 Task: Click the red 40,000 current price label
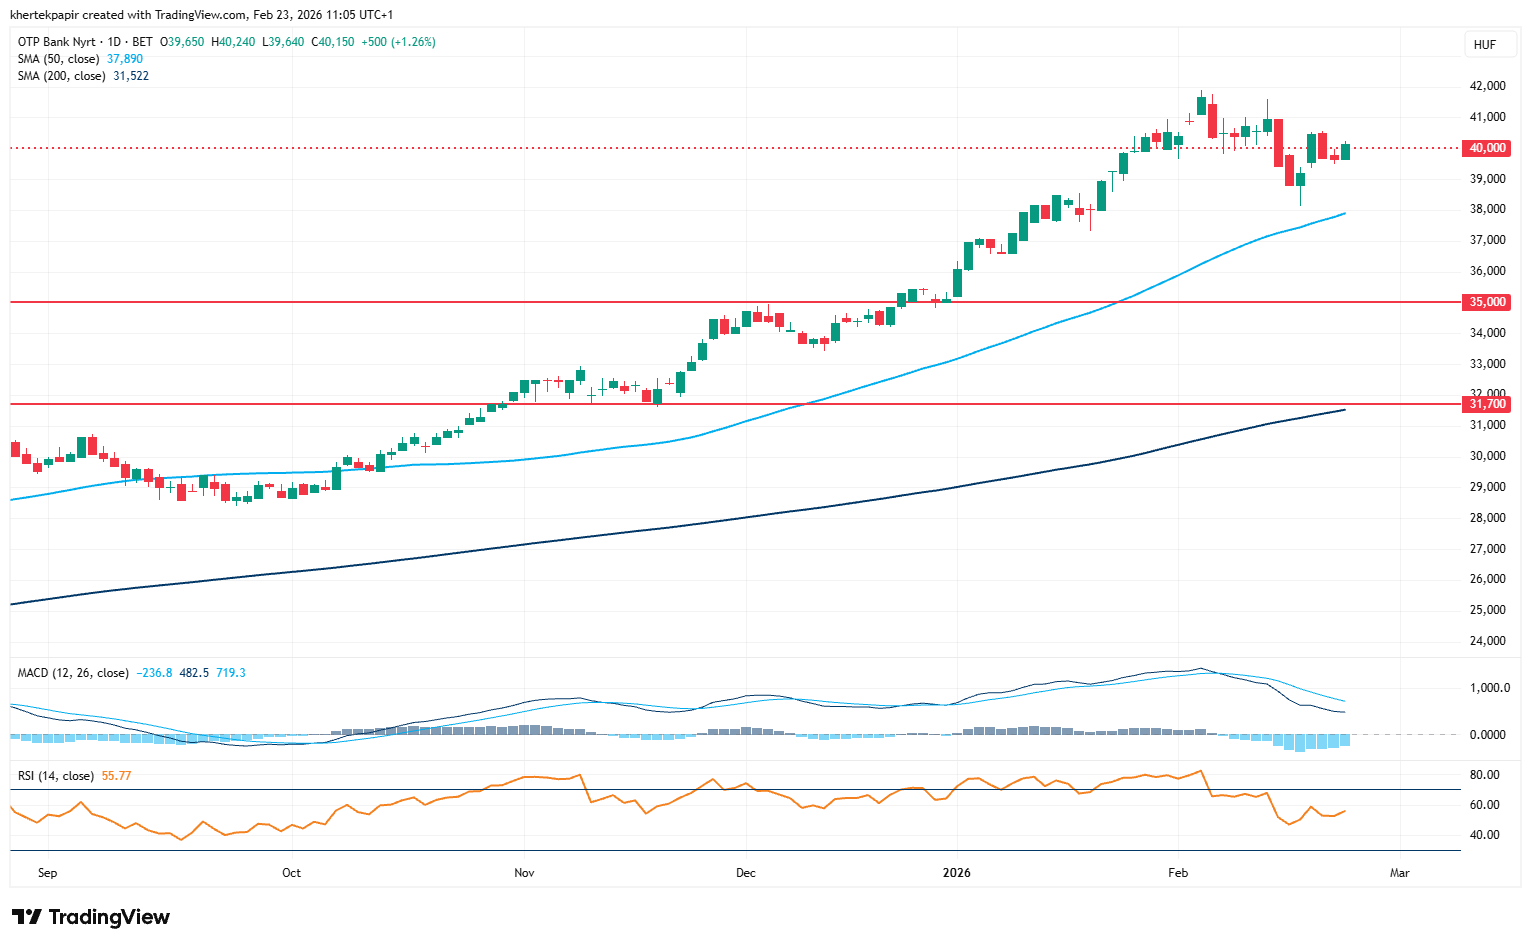click(1486, 148)
